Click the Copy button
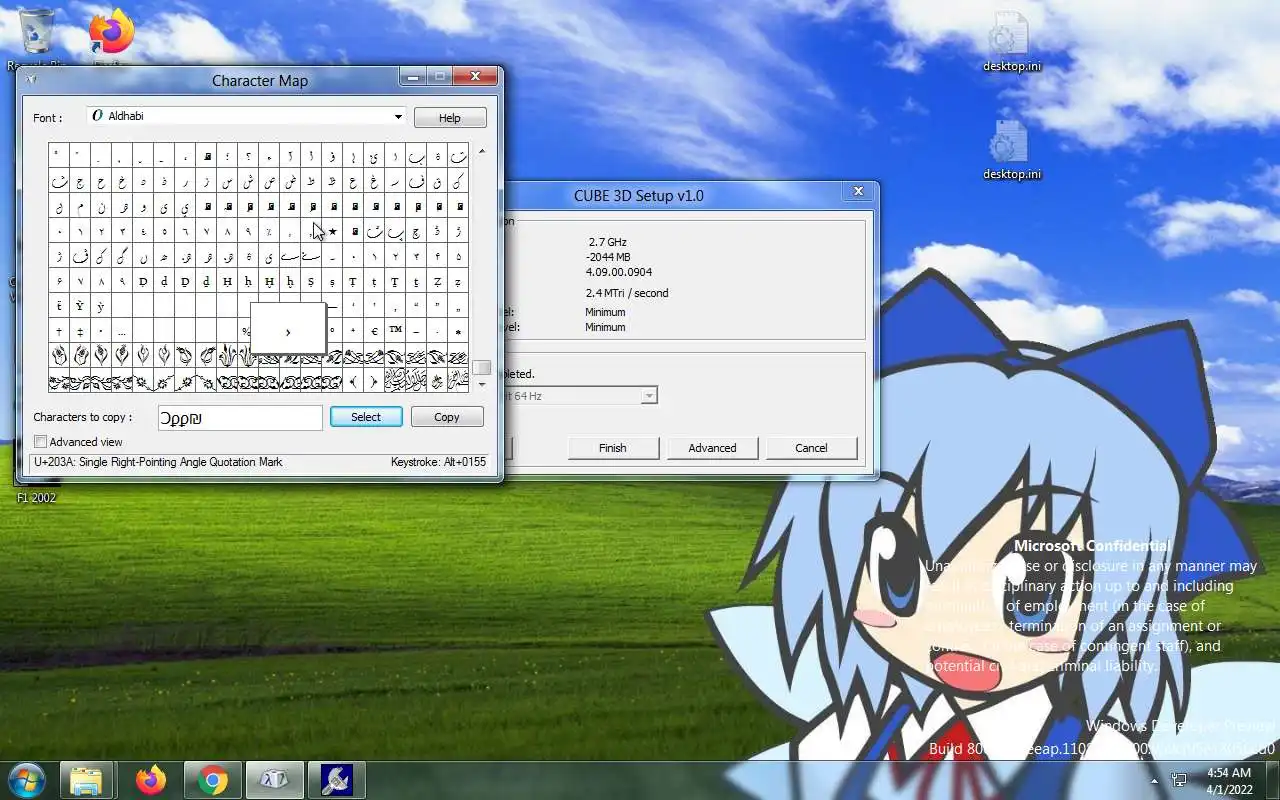Viewport: 1280px width, 800px height. [x=447, y=417]
